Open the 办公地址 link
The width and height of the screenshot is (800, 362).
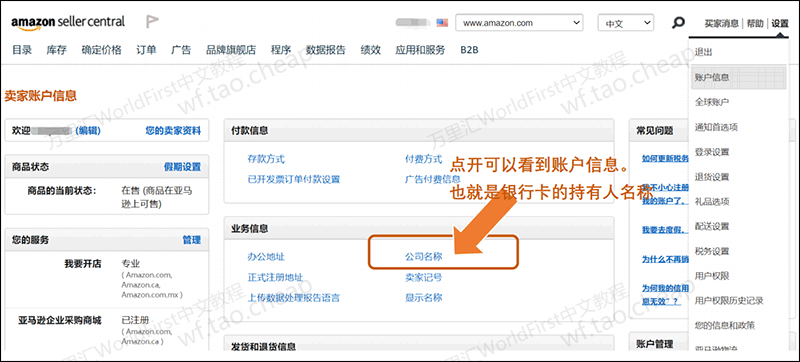point(266,257)
